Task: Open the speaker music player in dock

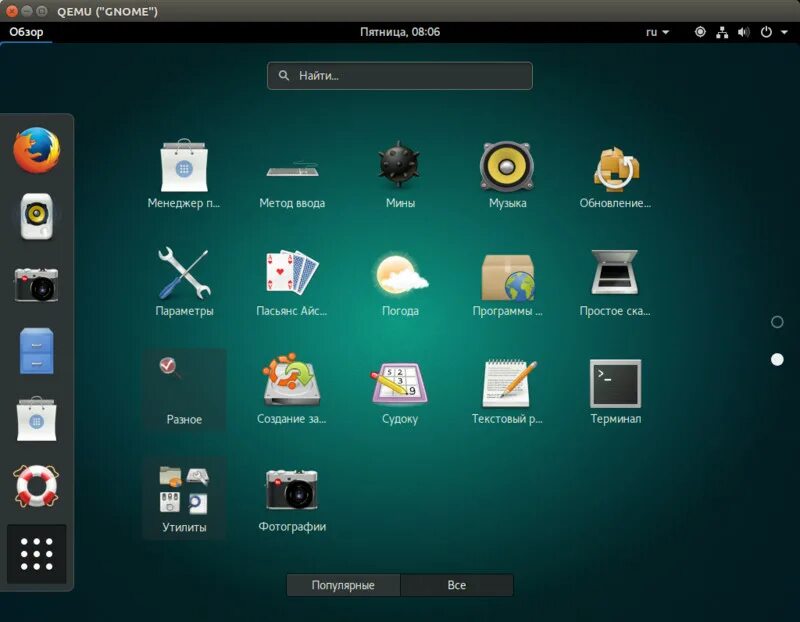Action: (x=36, y=216)
